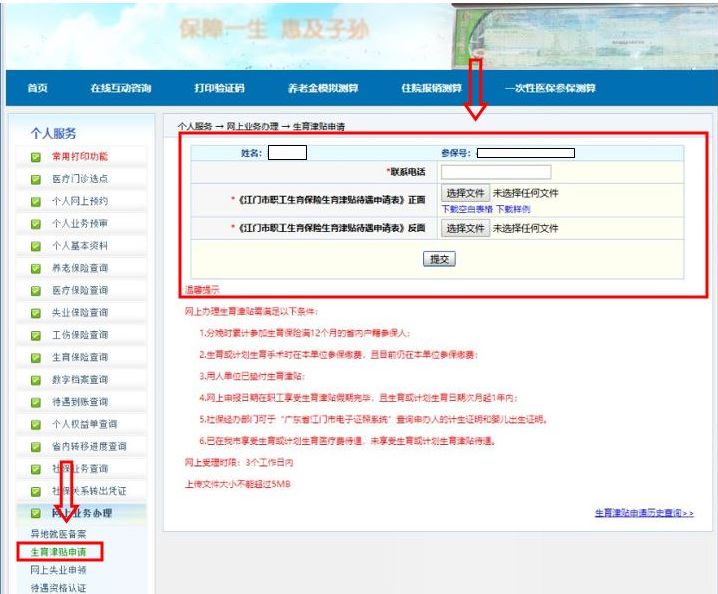This screenshot has width=718, height=594.
Task: Expand 医疗保险查询 sidebar section
Action: coord(82,290)
